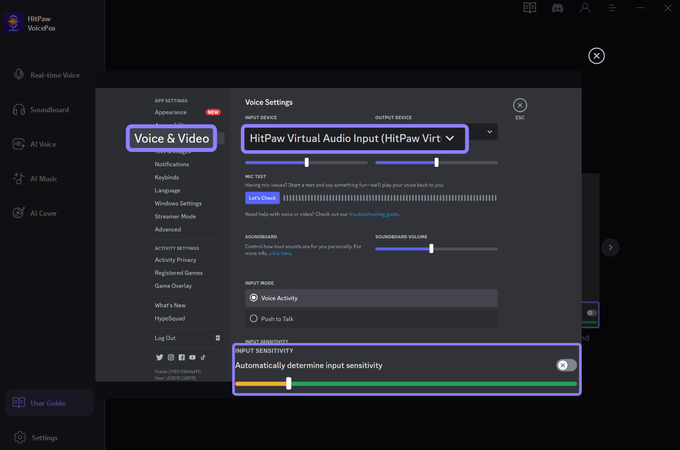680x450 pixels.
Task: Click the Discord icon in title bar
Action: (557, 8)
